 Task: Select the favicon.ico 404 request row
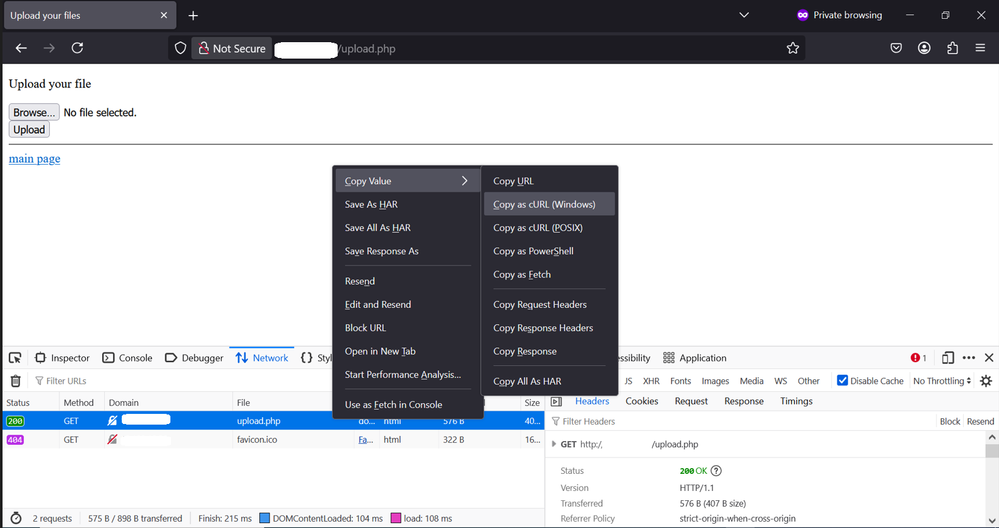(x=273, y=439)
